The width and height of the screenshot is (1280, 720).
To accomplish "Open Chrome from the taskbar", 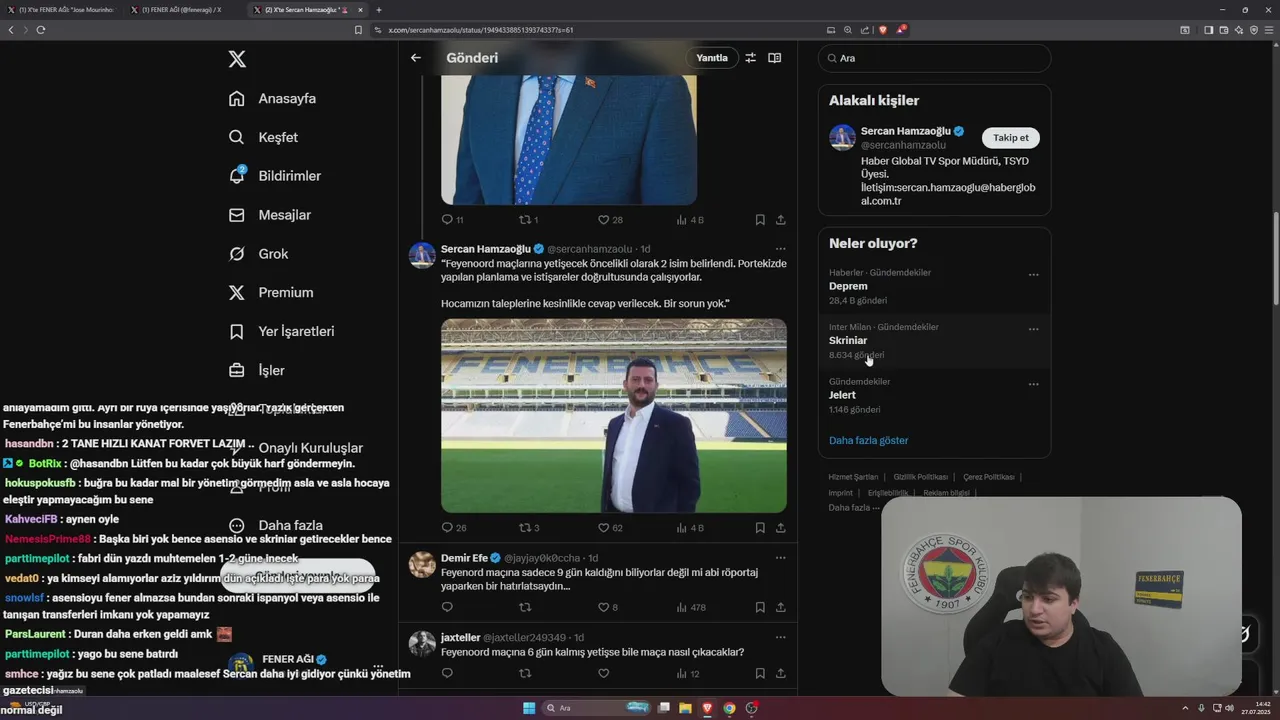I will pos(729,708).
